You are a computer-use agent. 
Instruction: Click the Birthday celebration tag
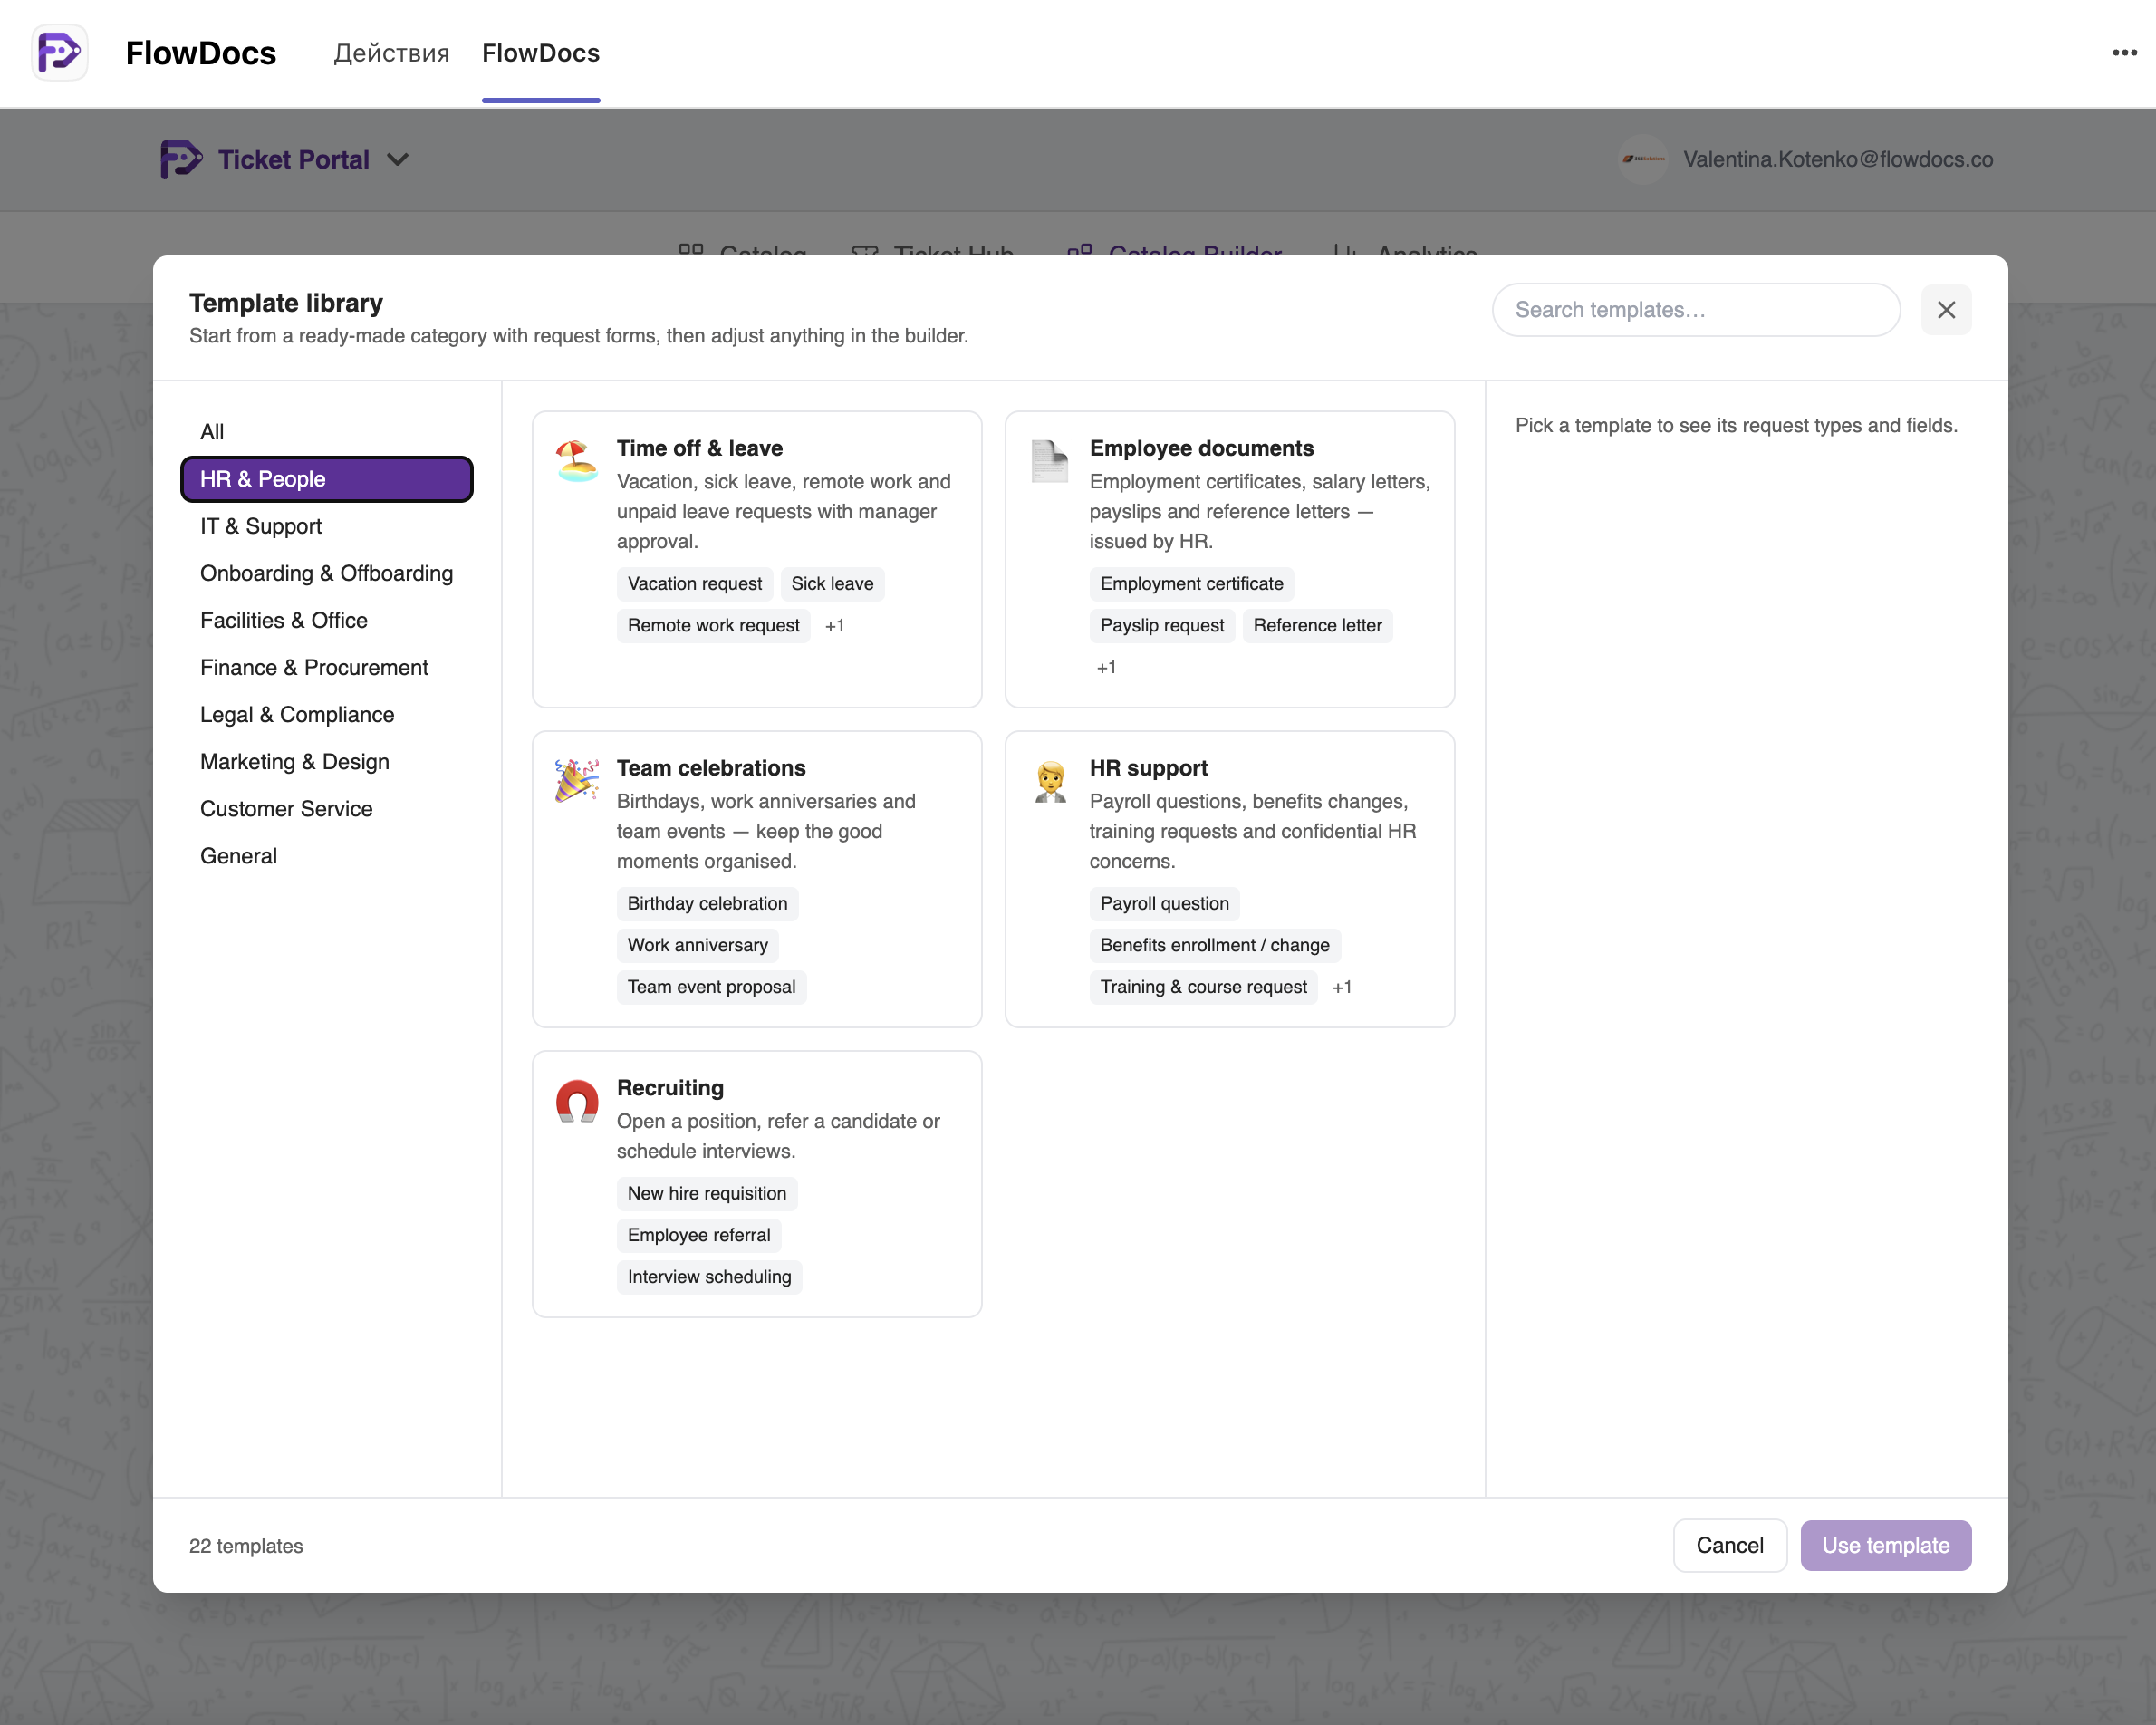pos(707,904)
